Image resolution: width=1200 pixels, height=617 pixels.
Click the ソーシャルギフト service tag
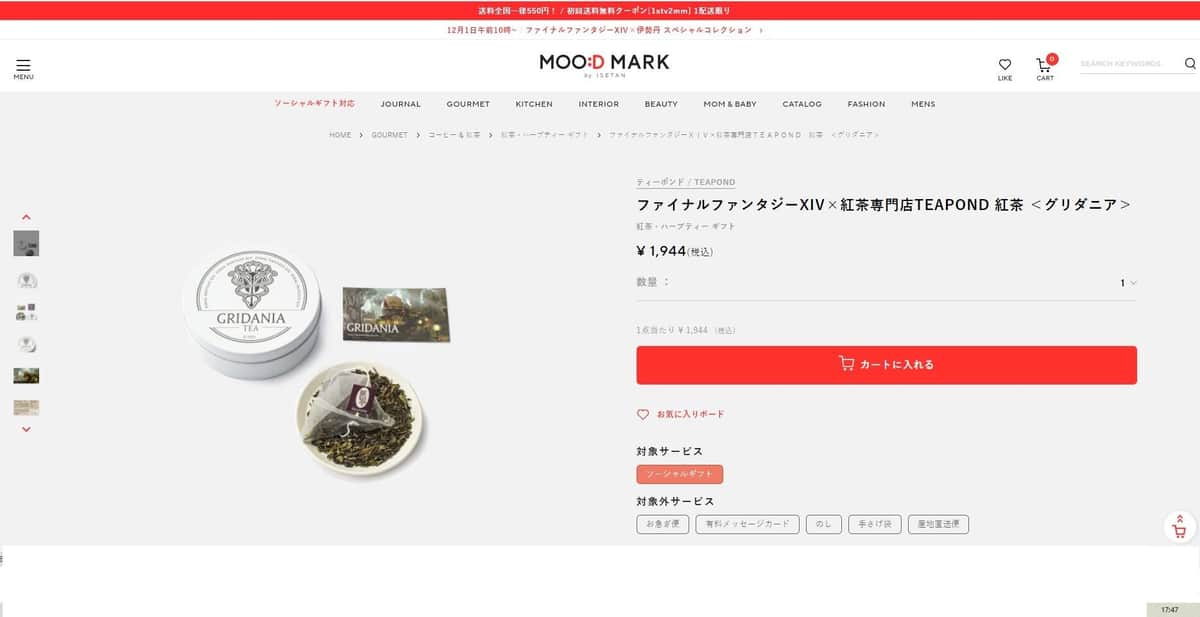tap(679, 474)
